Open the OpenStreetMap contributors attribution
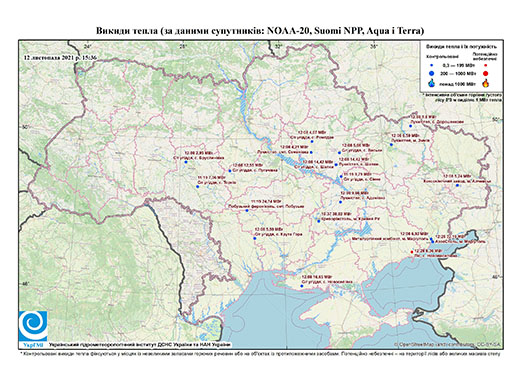 [447, 345]
